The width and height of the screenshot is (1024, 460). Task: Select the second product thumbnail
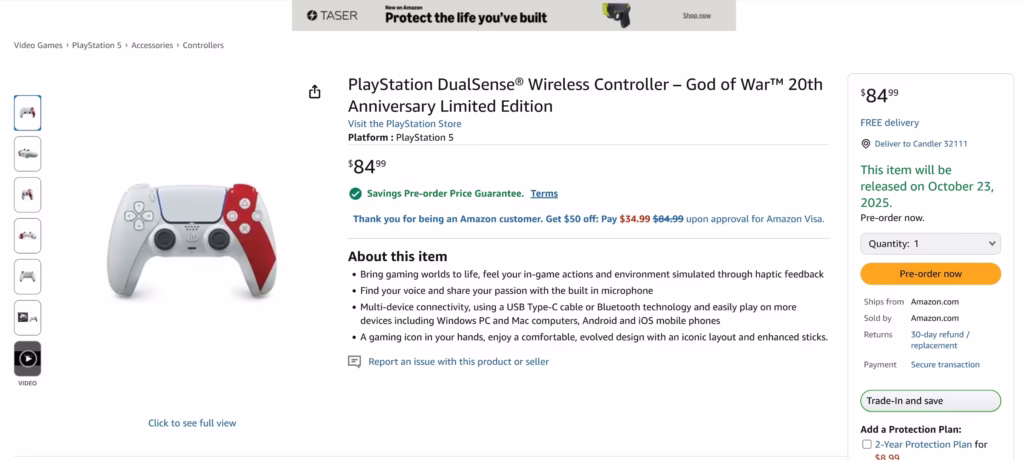click(x=28, y=153)
